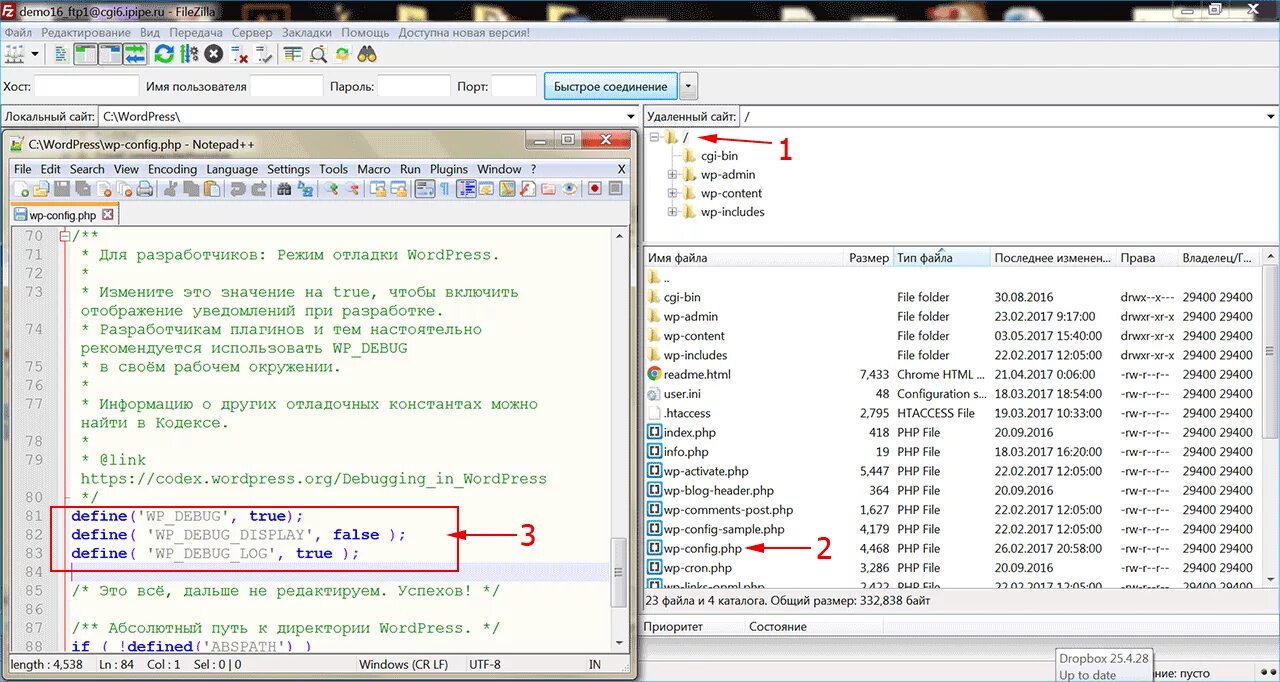Open Site Manager dropdown arrow
This screenshot has width=1280, height=682.
click(x=35, y=54)
